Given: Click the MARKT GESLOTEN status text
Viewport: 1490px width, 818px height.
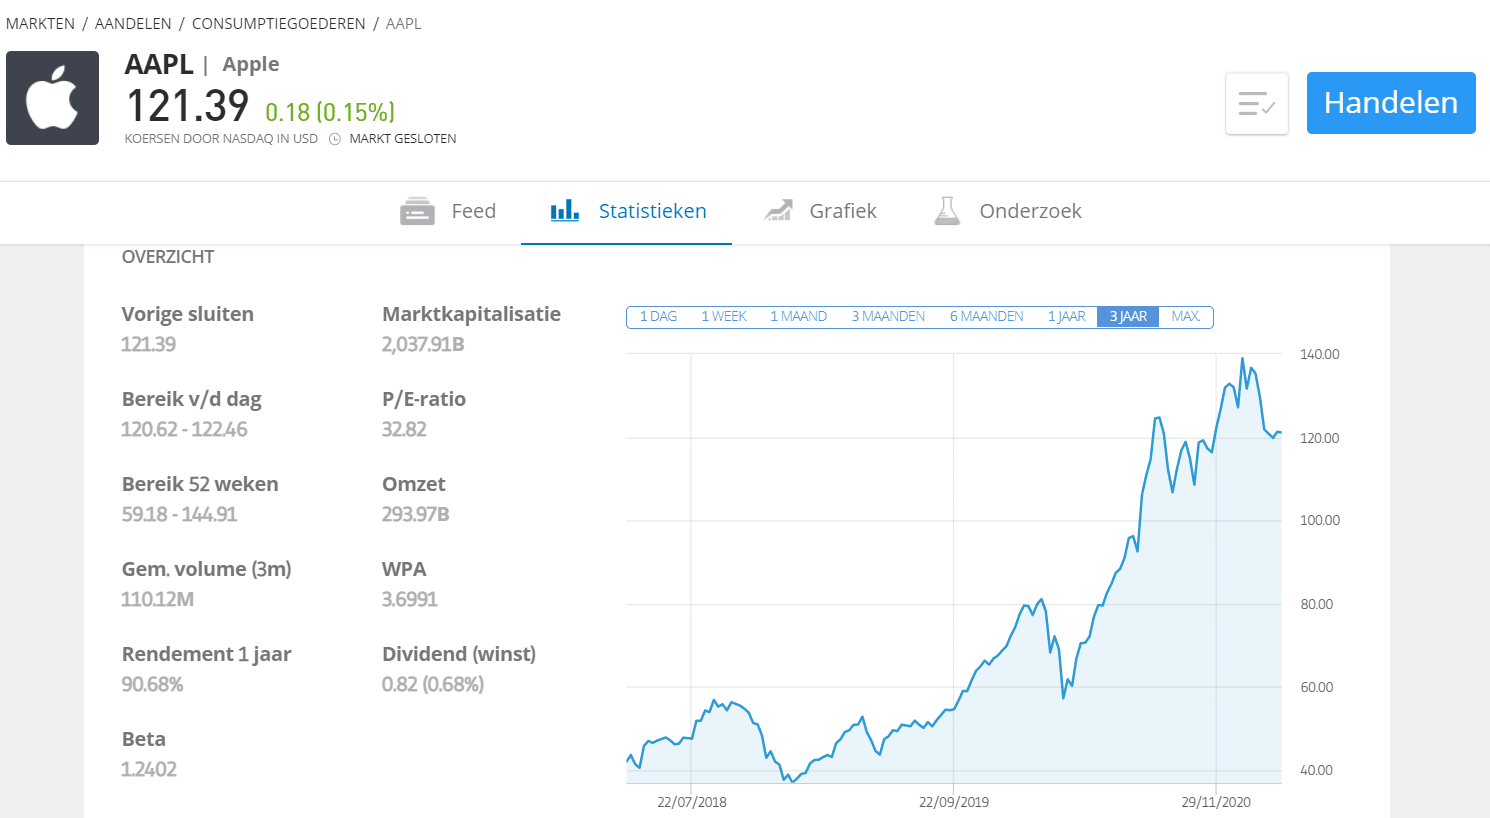Looking at the screenshot, I should (x=403, y=139).
